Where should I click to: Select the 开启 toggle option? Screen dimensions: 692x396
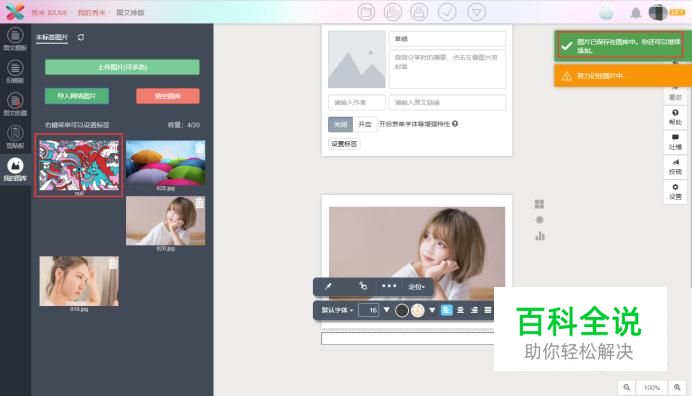(365, 124)
